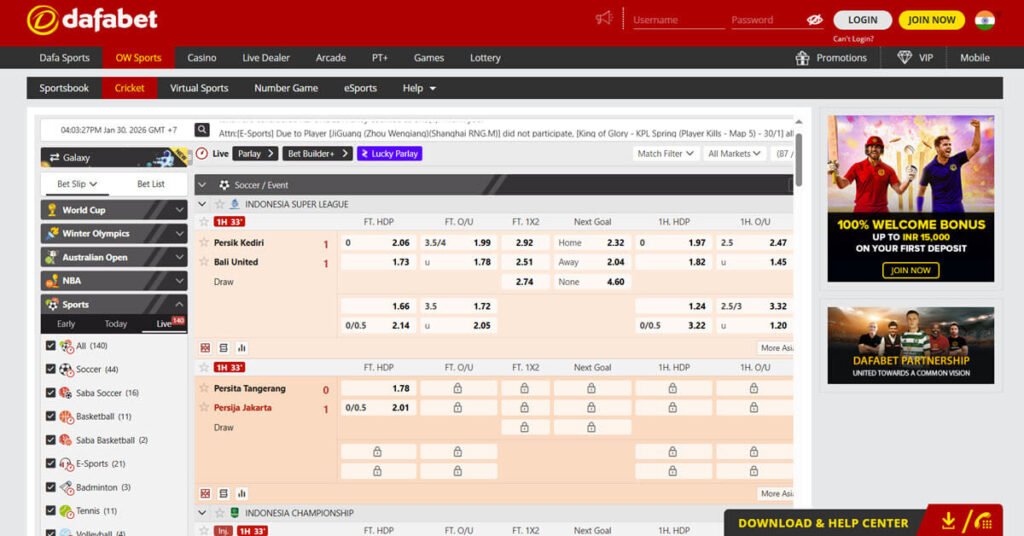Open scoreboard icon under Persik Kediri match
Viewport: 1024px width, 536px height.
click(x=205, y=348)
